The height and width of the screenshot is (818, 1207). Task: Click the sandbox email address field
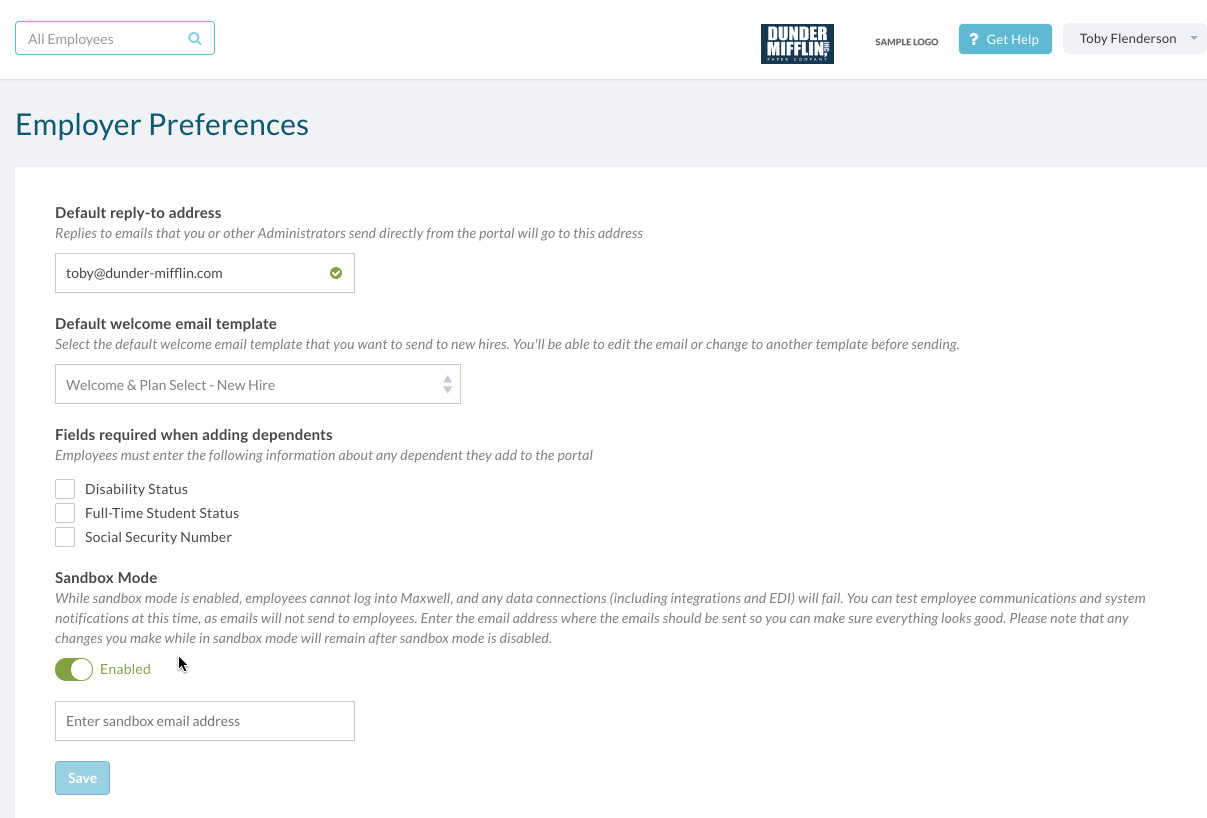click(205, 721)
